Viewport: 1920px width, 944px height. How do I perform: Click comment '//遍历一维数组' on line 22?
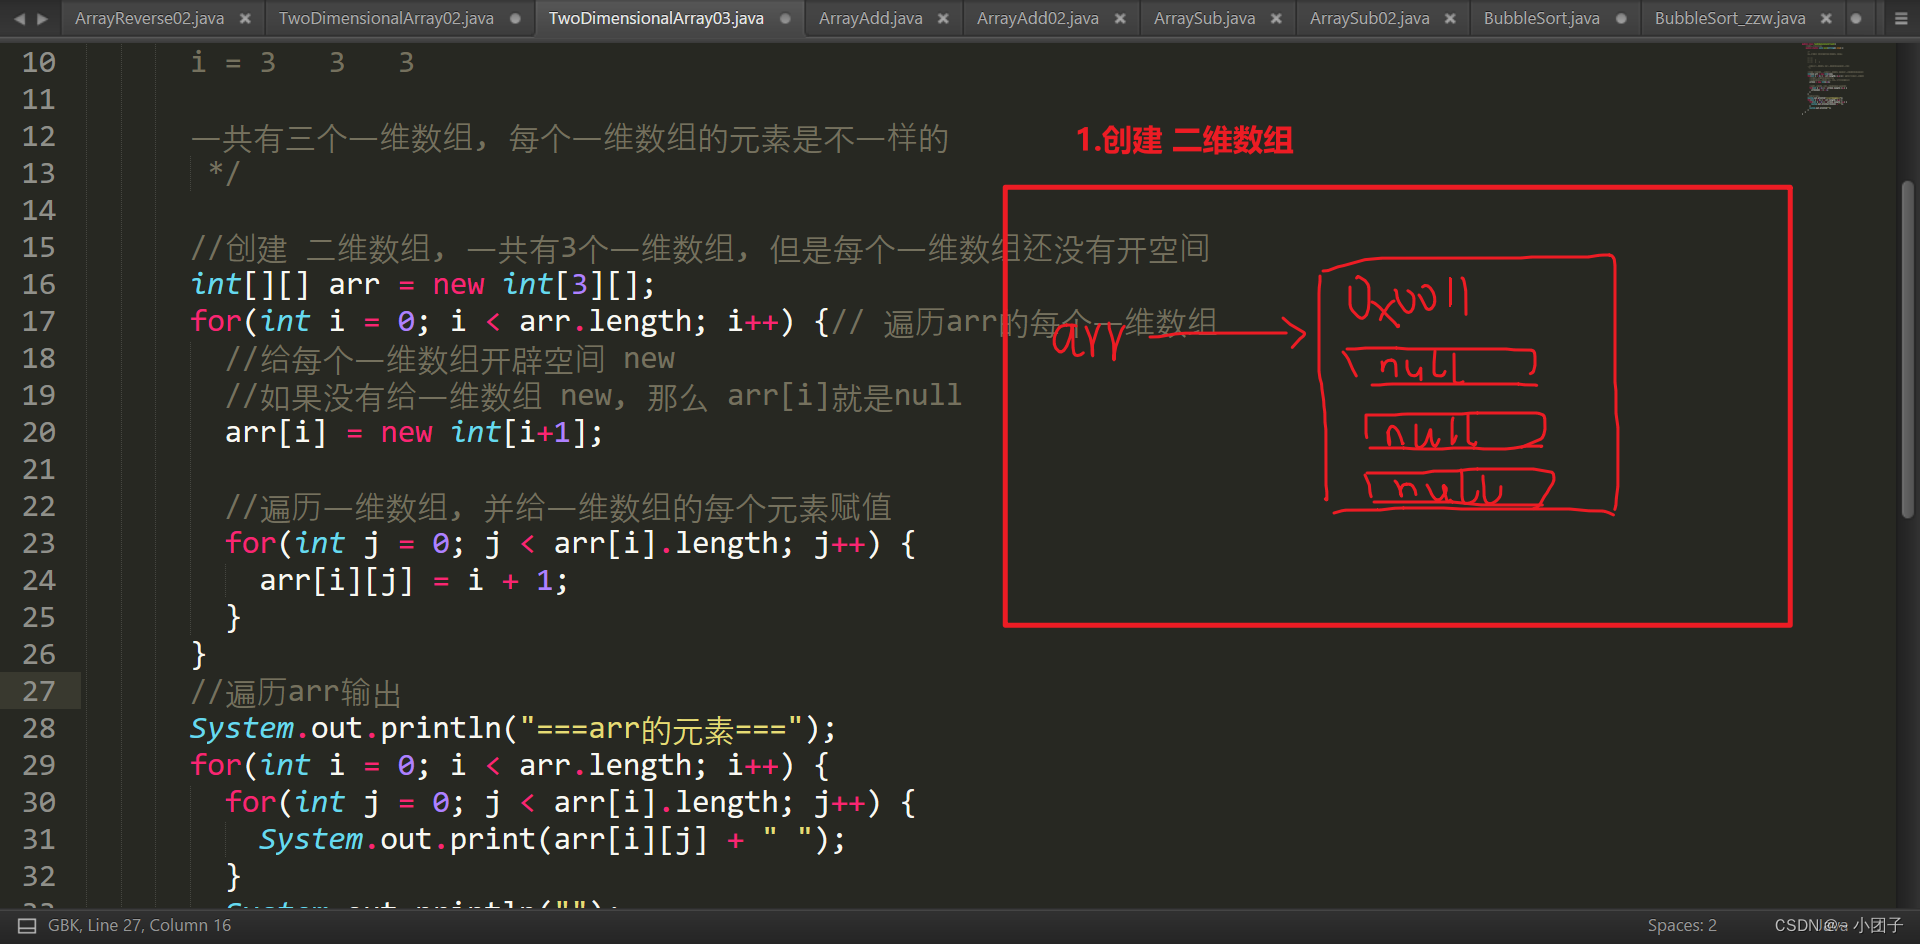(558, 507)
